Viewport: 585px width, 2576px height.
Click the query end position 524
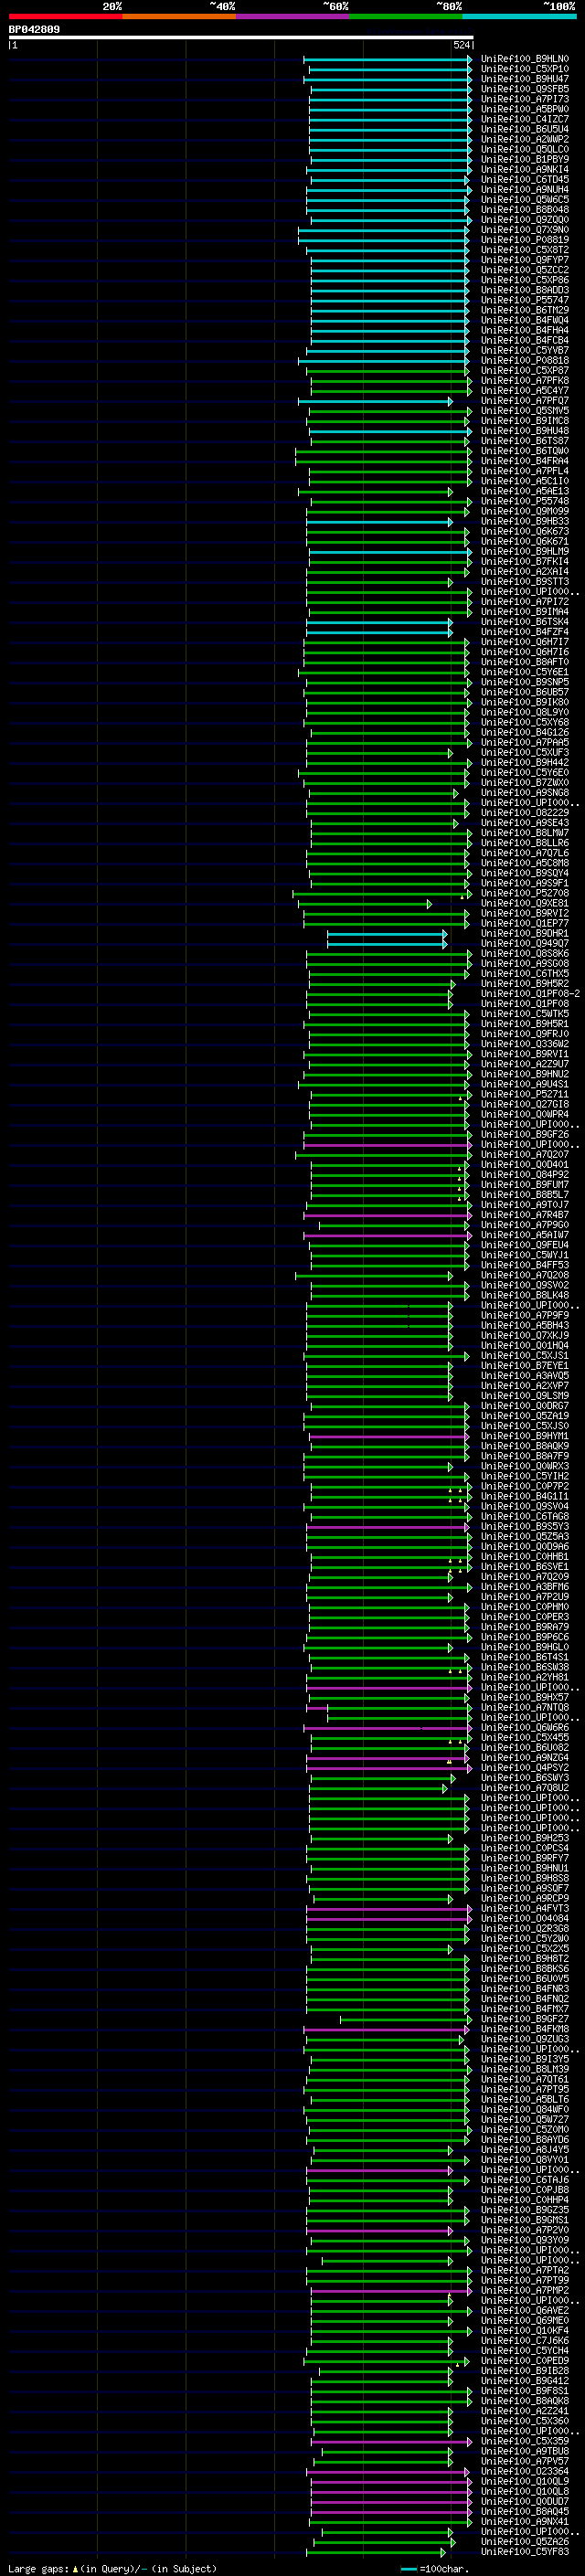[461, 45]
